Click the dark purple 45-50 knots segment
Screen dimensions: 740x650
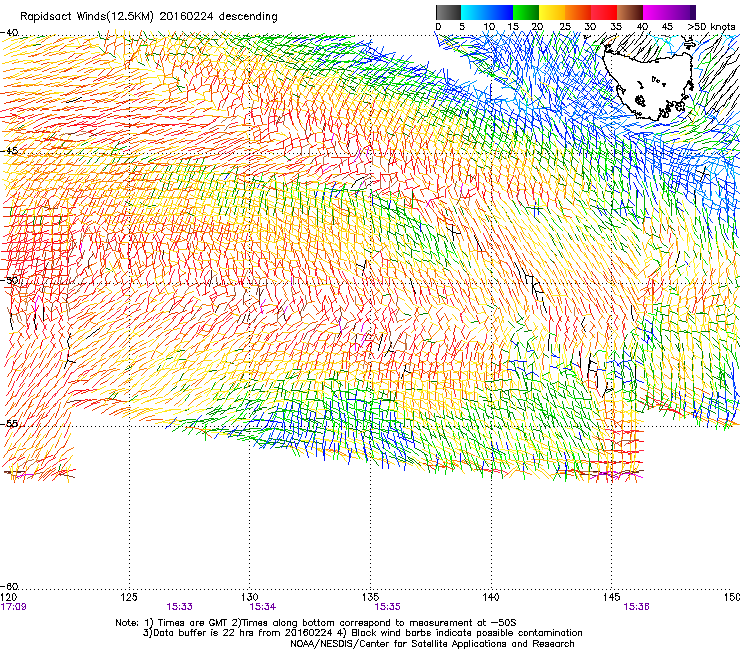[x=682, y=12]
